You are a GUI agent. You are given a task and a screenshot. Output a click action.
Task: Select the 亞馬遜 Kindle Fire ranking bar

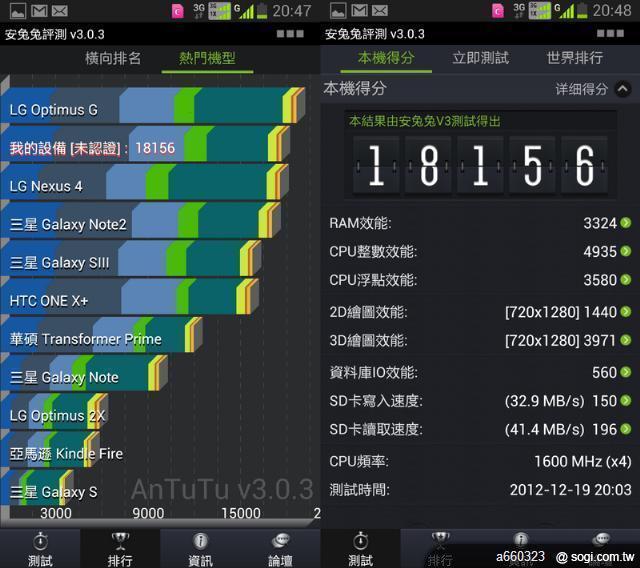point(50,449)
